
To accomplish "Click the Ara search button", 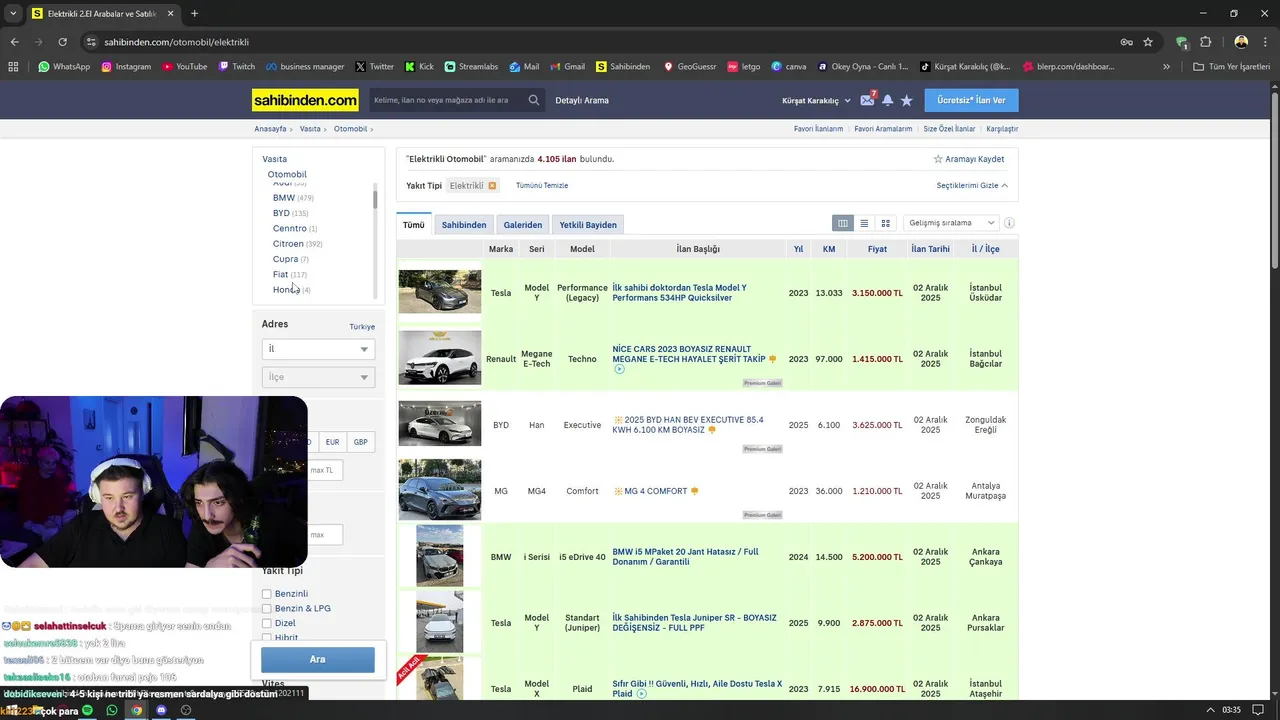I will pyautogui.click(x=318, y=659).
